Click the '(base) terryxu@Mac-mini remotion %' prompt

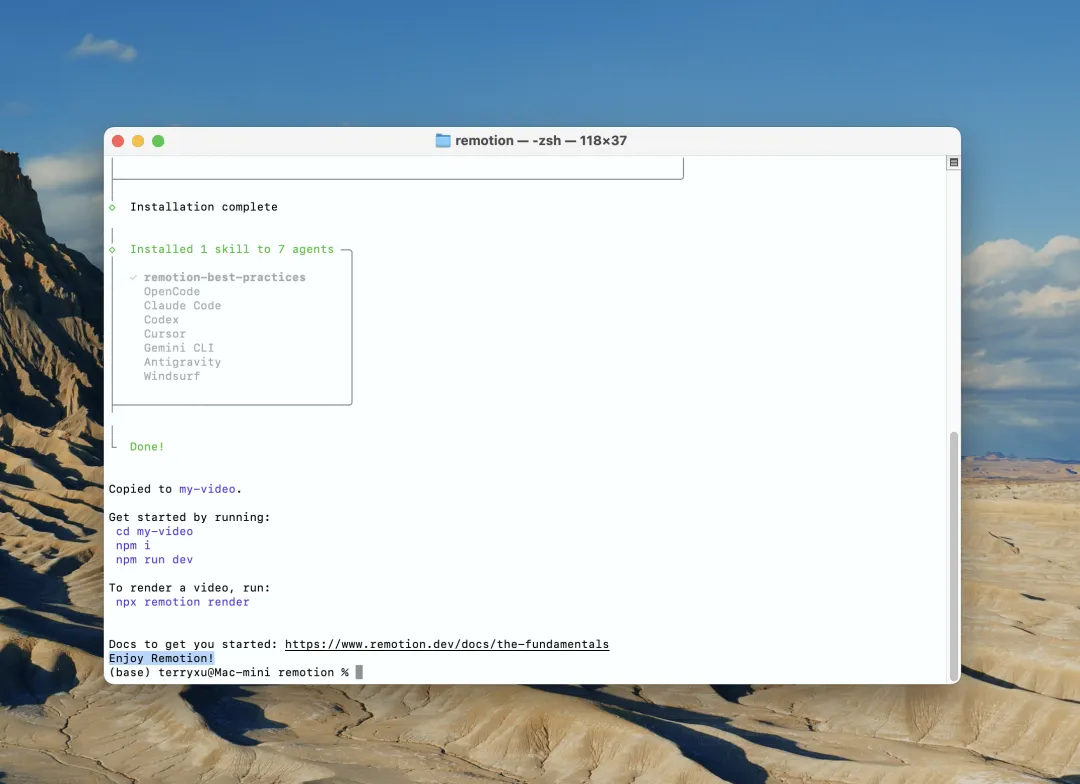tap(229, 672)
